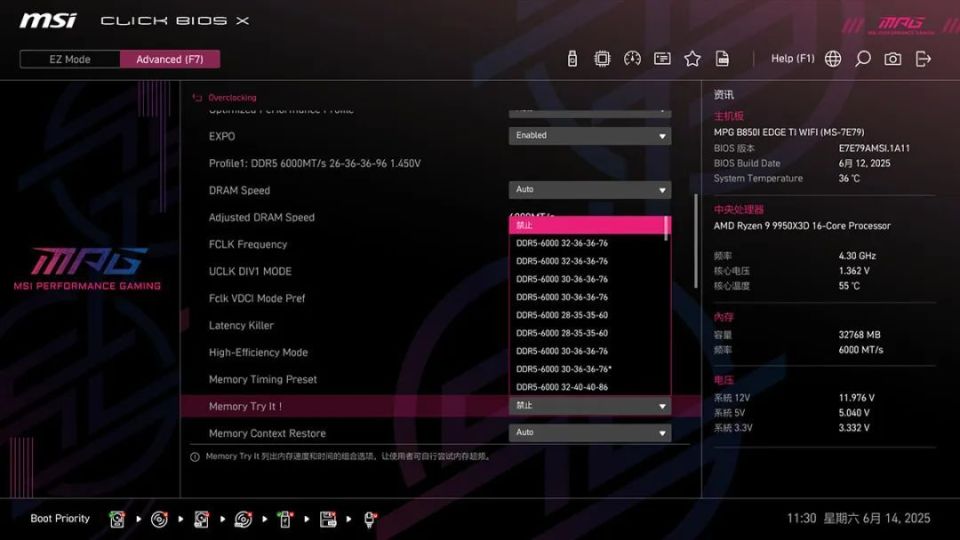The height and width of the screenshot is (540, 960).
Task: Select the FCLK Frequency setting
Action: coord(248,244)
